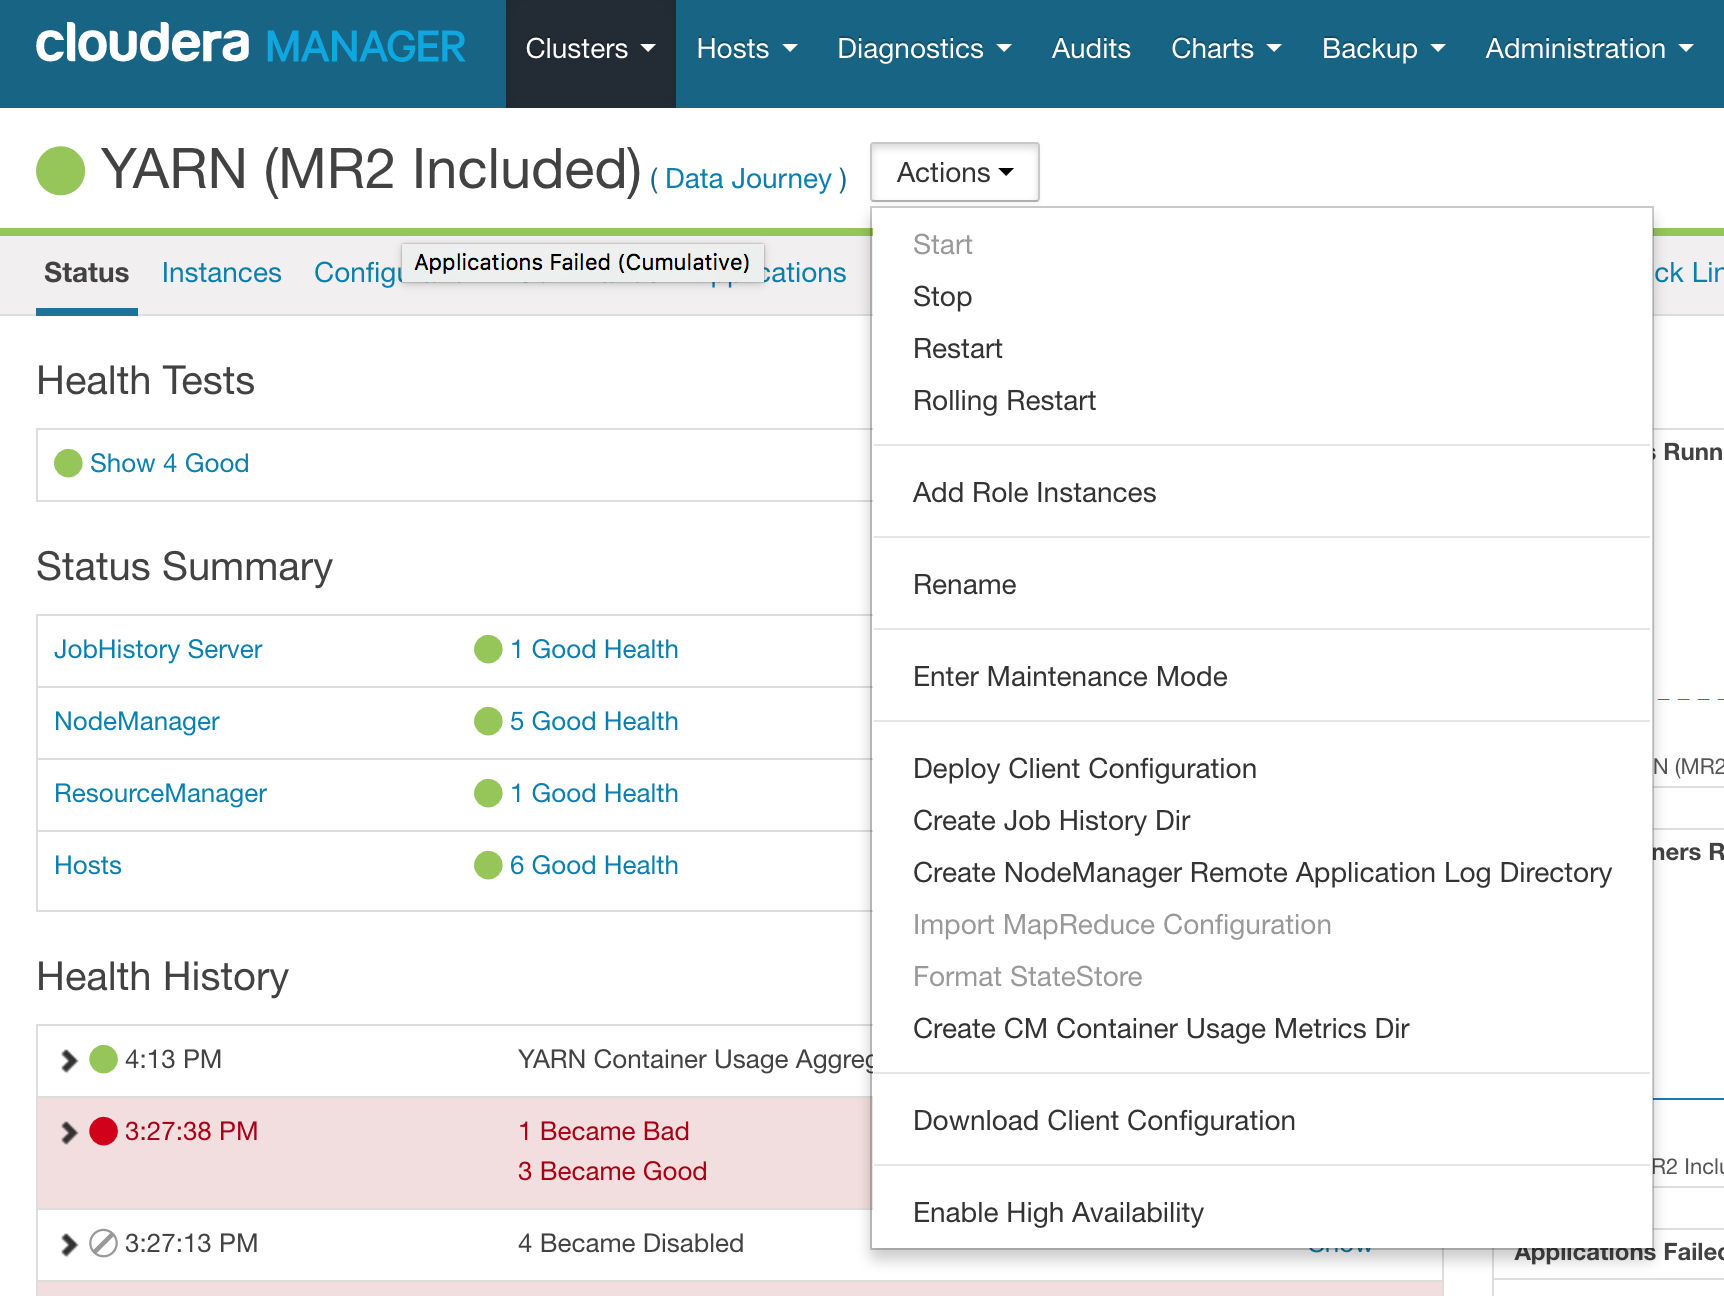The height and width of the screenshot is (1296, 1724).
Task: Click the green health icon next to NodeManager
Action: click(487, 721)
